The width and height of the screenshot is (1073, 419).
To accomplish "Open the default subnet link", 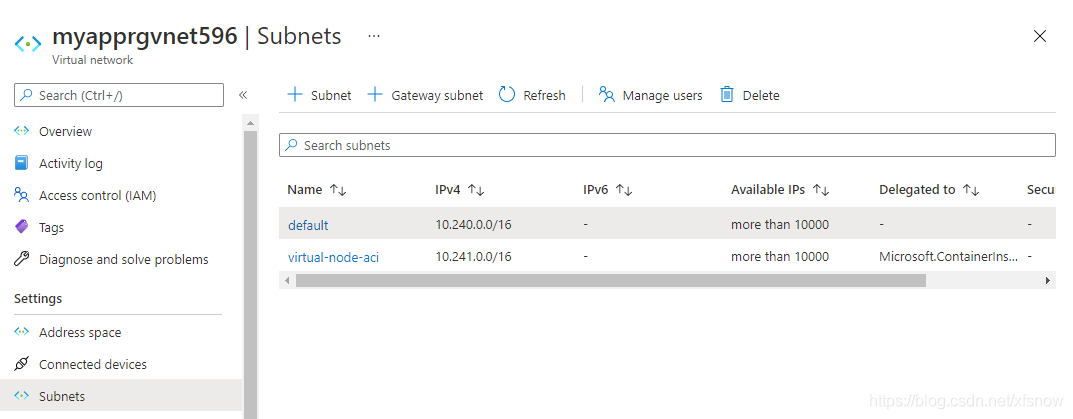I will [x=308, y=225].
